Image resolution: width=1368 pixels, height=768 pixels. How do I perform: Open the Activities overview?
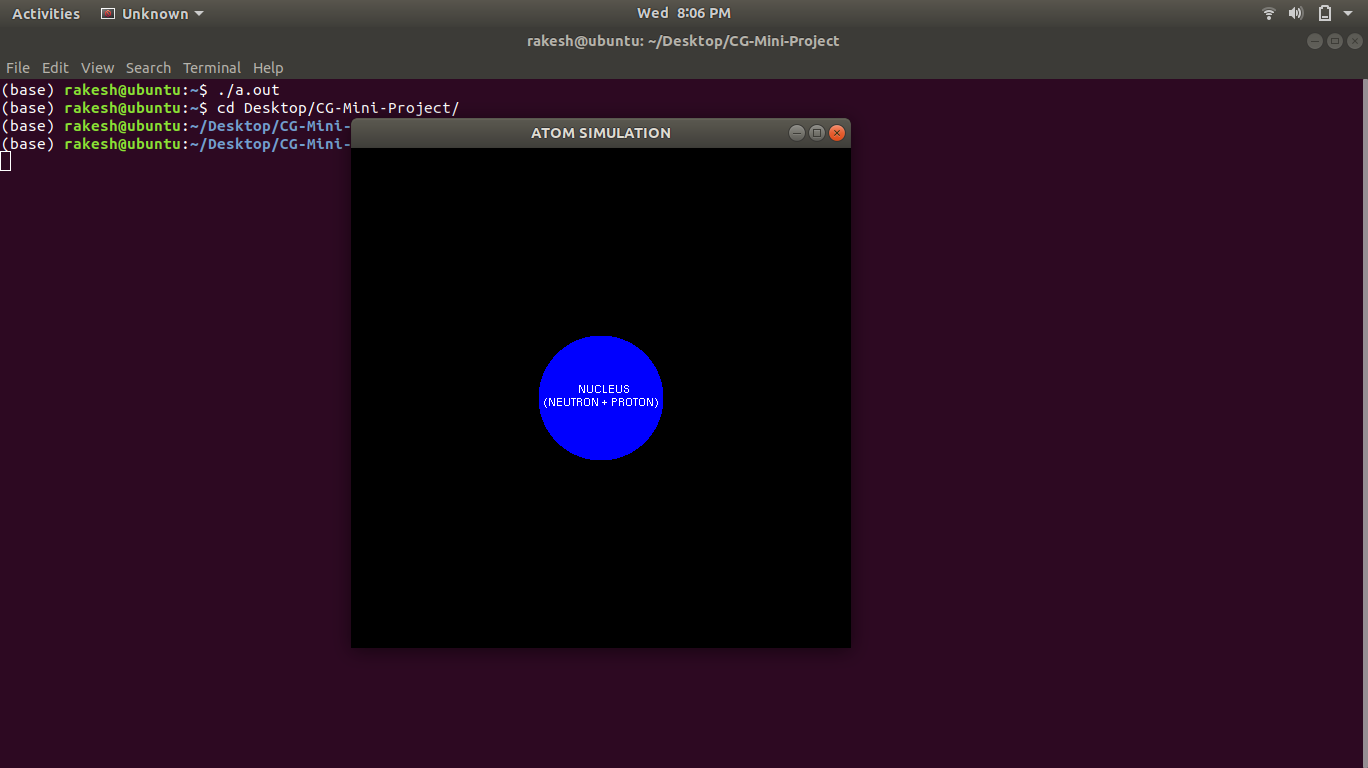pyautogui.click(x=46, y=13)
